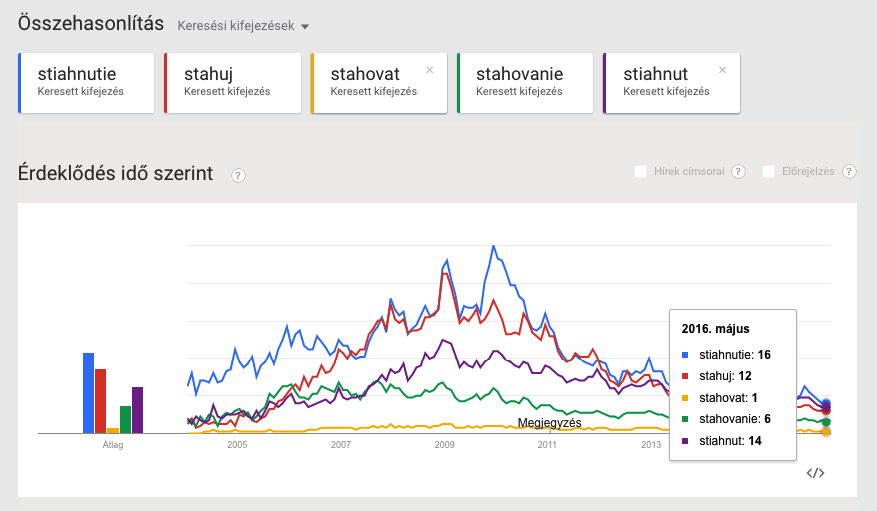Click the Megjegyzés note on chart
877x511 pixels.
click(549, 423)
